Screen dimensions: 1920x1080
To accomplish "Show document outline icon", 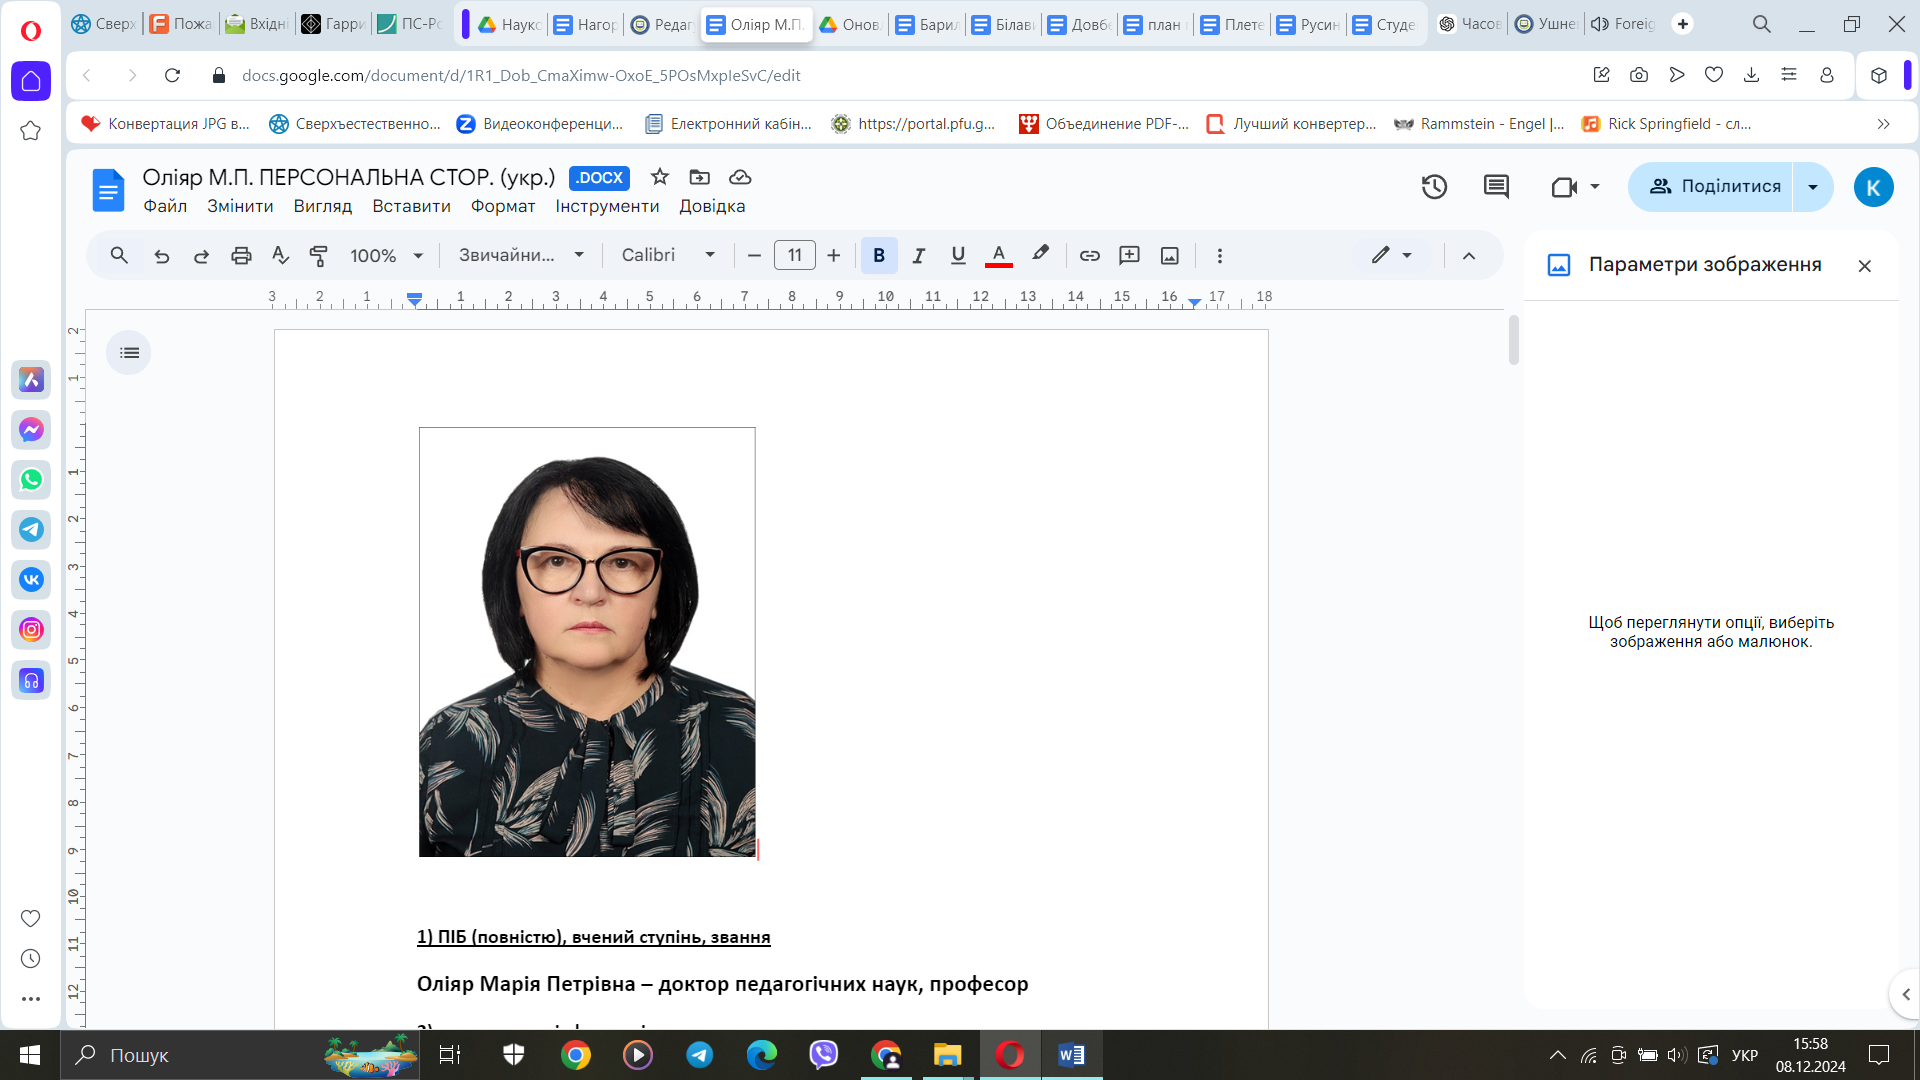I will pos(129,353).
